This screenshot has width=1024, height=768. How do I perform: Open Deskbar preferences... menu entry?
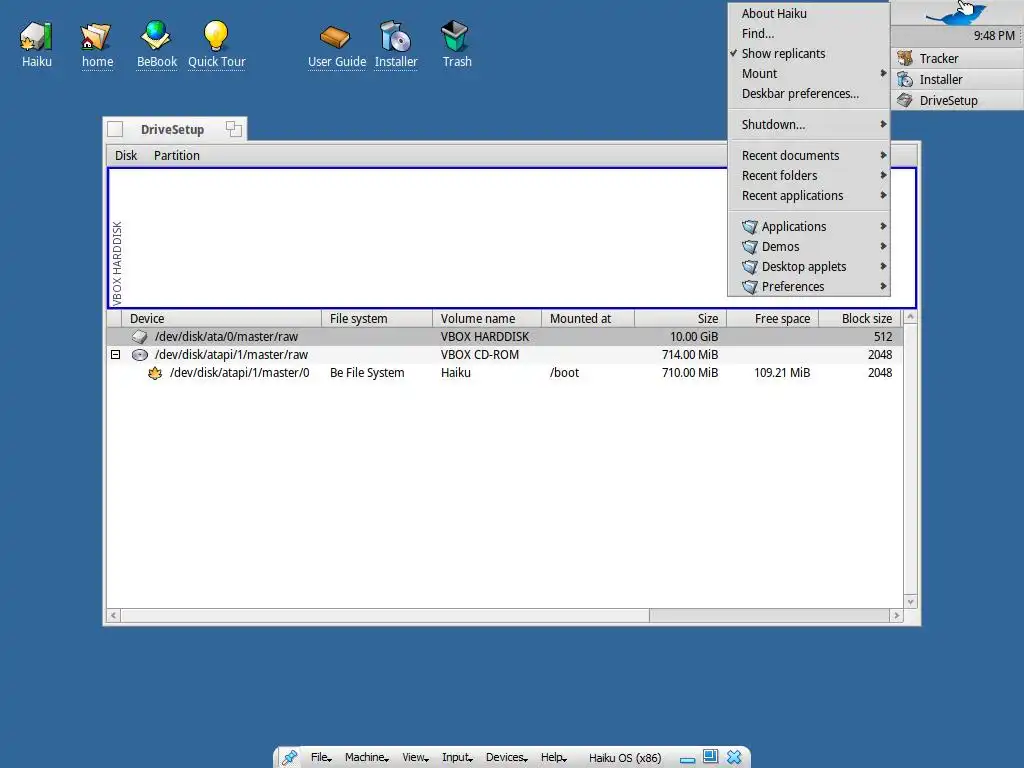point(808,94)
